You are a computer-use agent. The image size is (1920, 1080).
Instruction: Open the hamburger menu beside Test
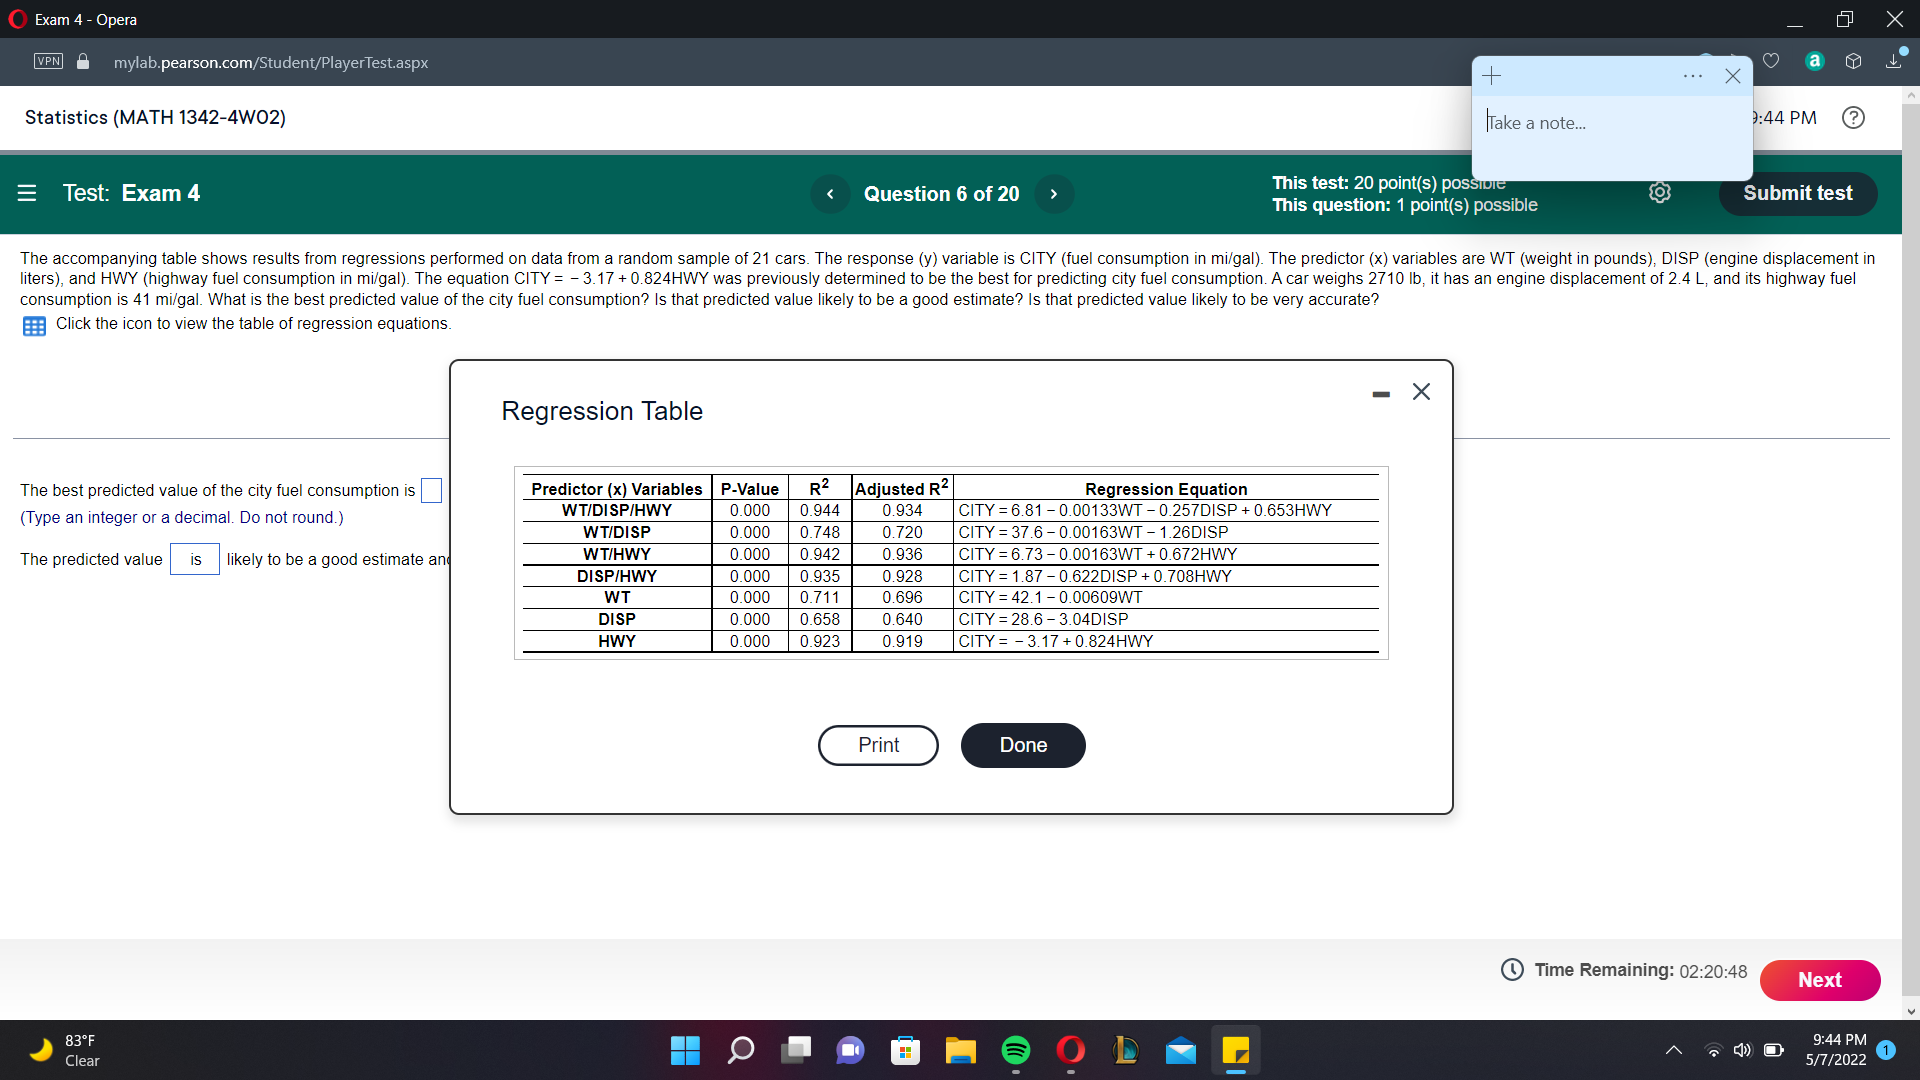[27, 193]
